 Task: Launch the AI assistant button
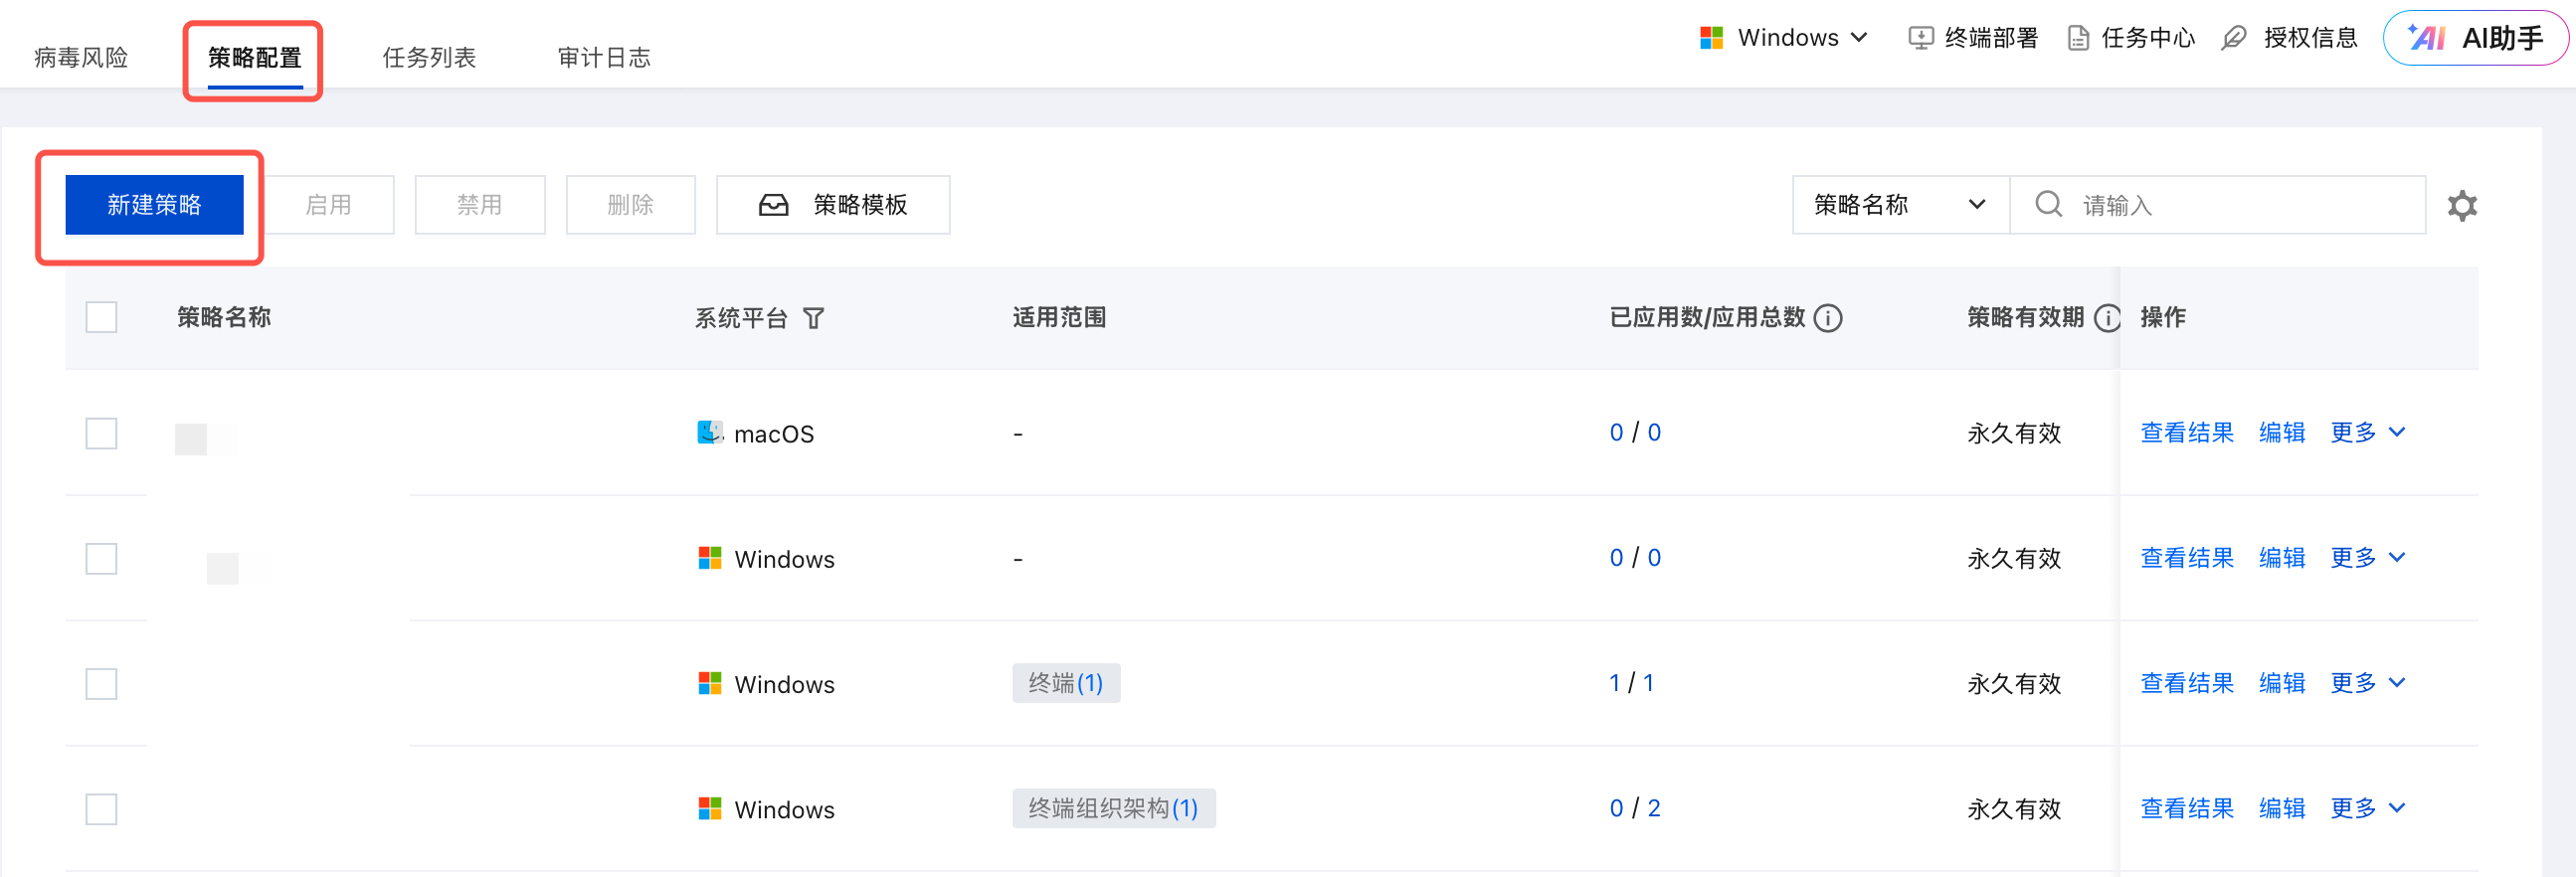(2474, 38)
